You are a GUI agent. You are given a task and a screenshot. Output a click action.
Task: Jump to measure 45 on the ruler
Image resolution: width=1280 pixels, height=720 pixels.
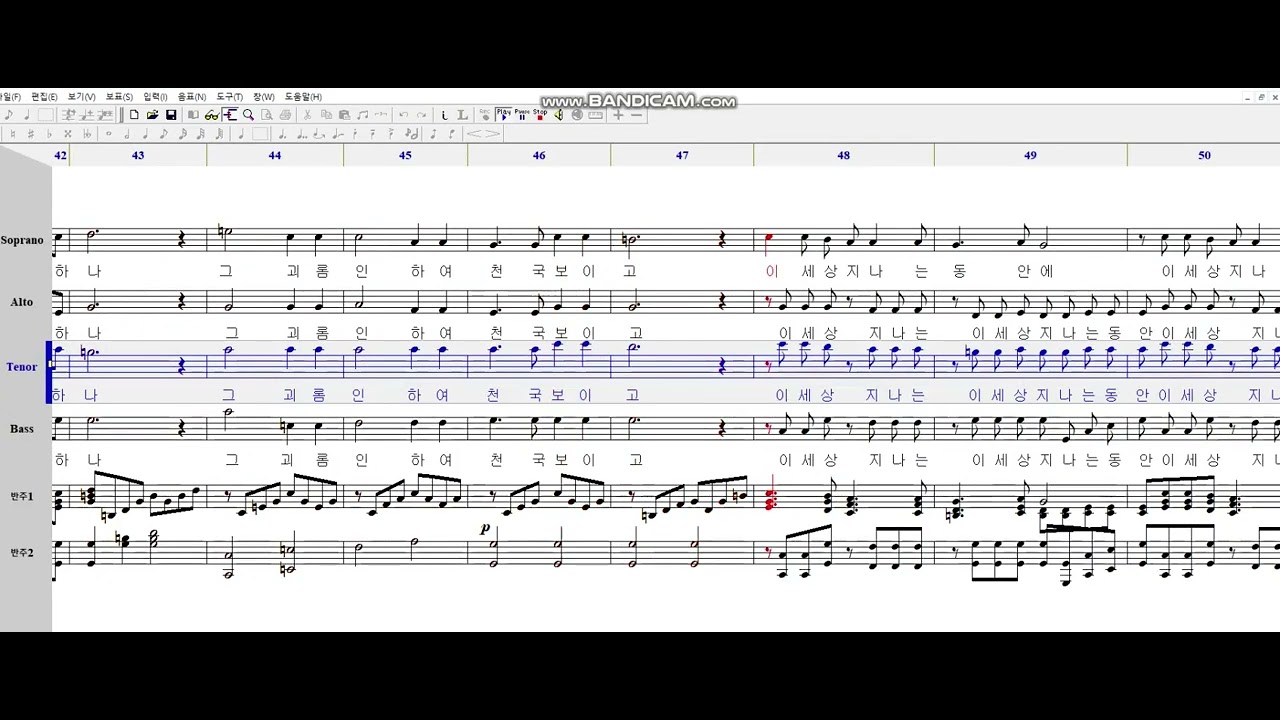point(405,155)
